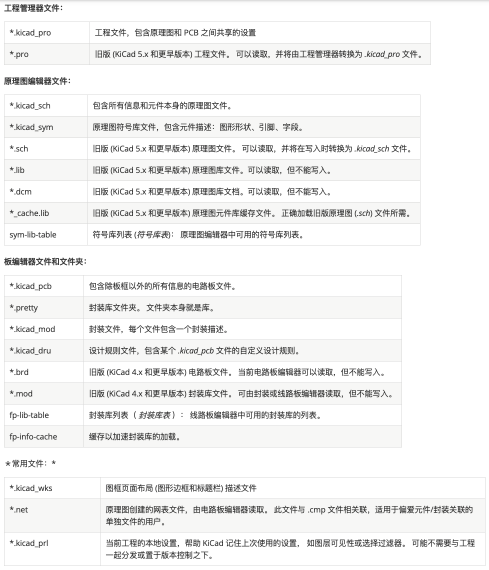The height and width of the screenshot is (570, 489).
Task: Click the *.kicad_pro table cell
Action: pyautogui.click(x=47, y=33)
